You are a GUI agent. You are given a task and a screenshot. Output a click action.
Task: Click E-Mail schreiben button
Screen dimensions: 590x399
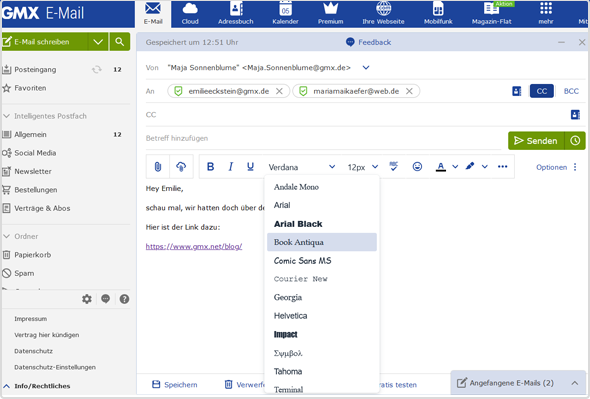click(45, 42)
